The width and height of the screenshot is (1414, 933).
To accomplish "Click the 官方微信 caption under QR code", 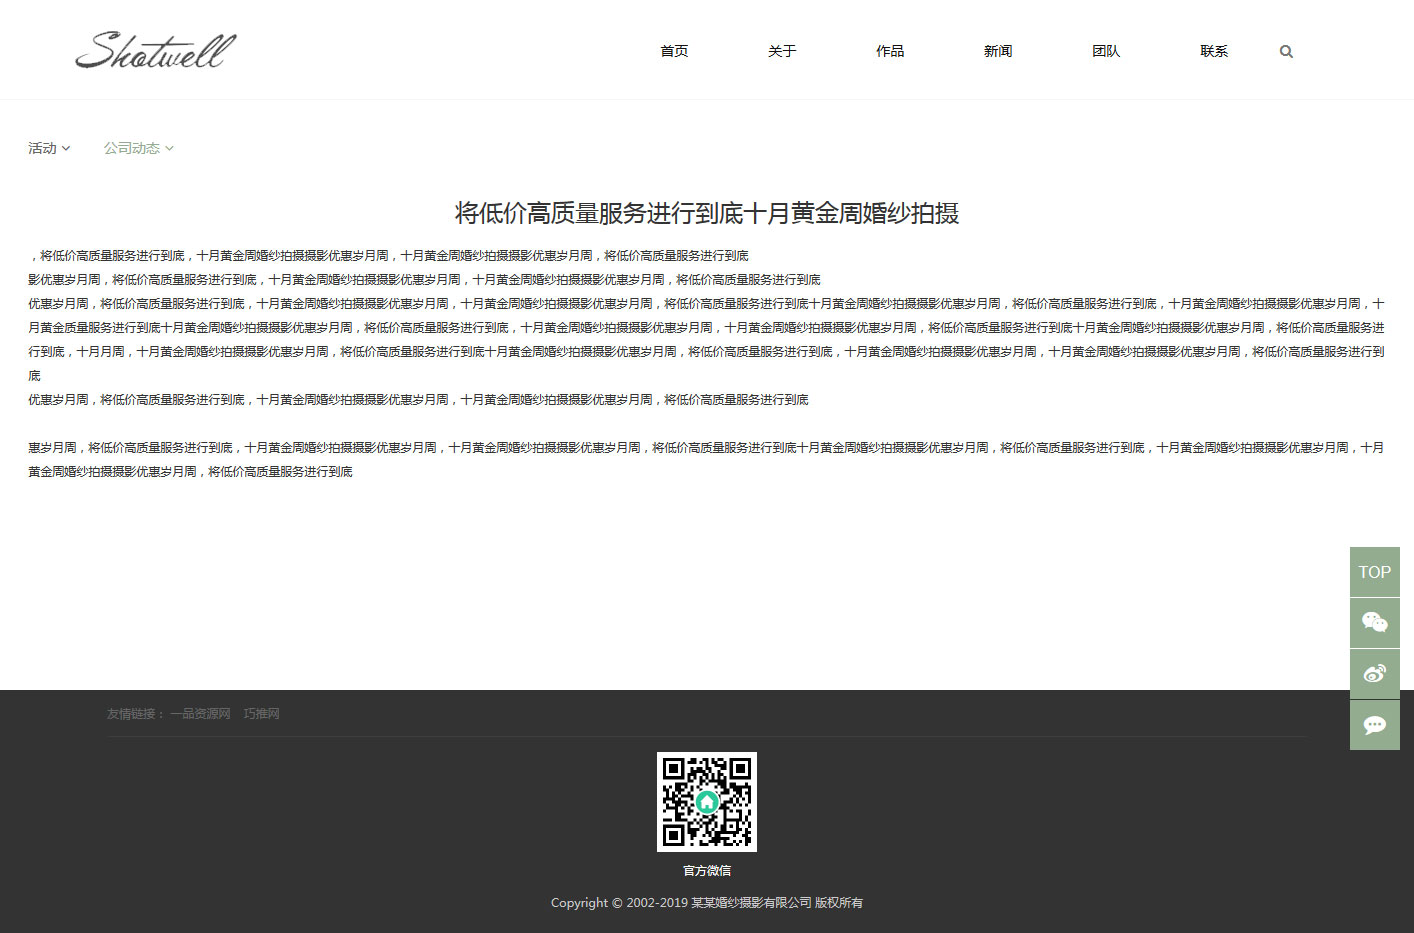I will pos(707,871).
